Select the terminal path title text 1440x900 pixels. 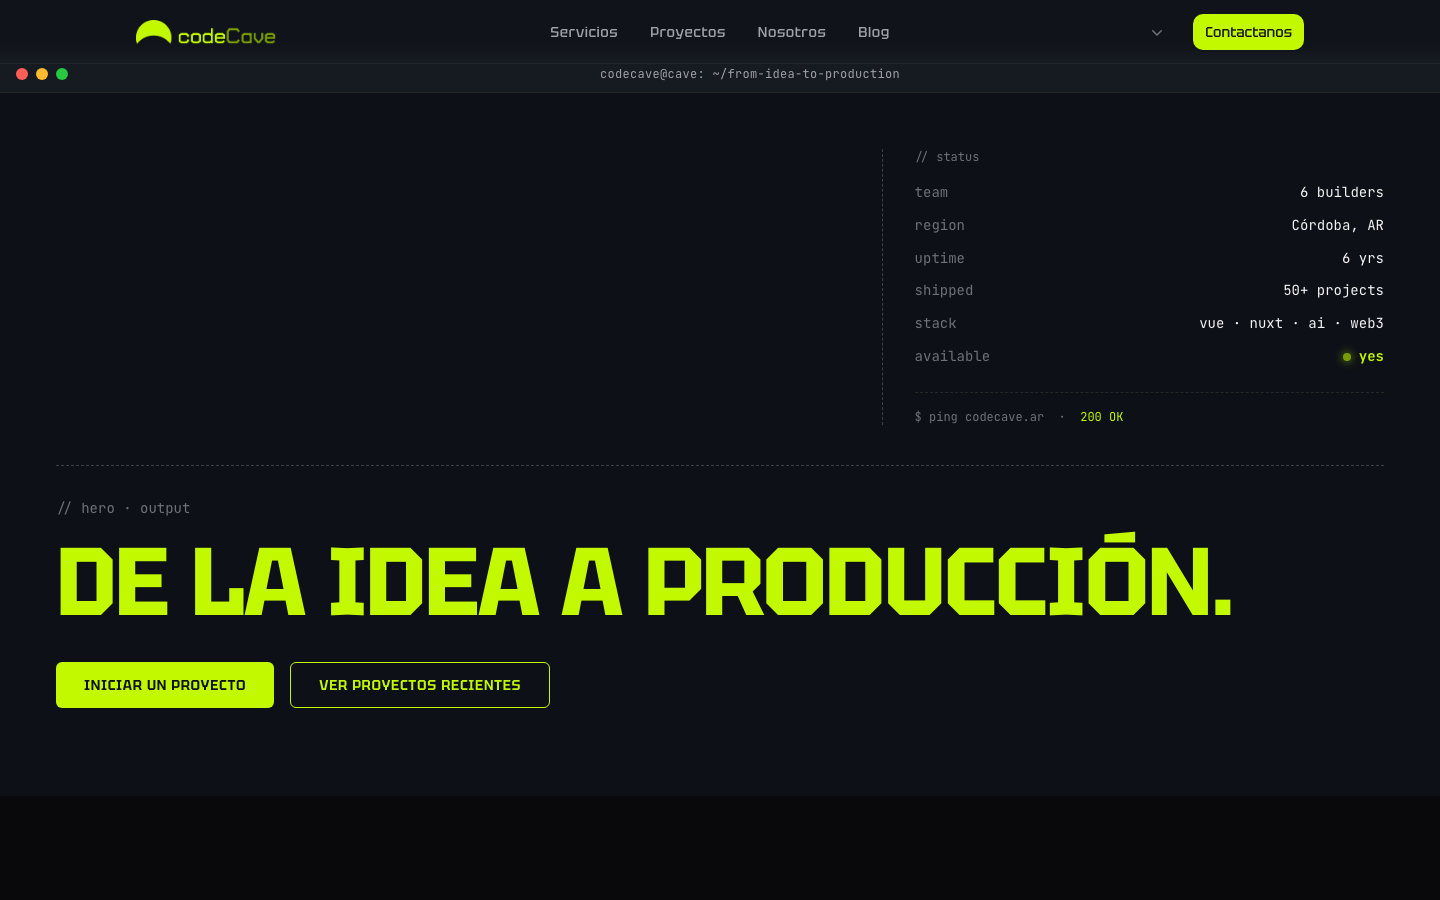[x=750, y=74]
